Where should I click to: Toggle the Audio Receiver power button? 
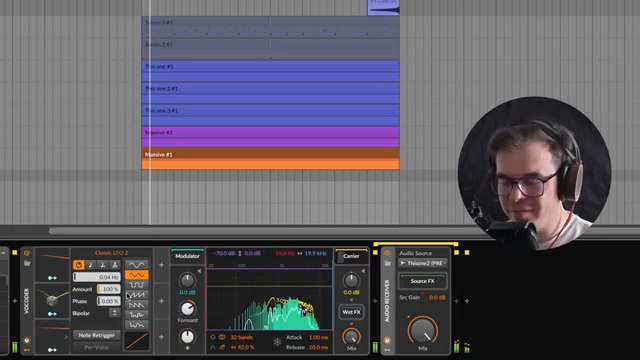click(387, 253)
